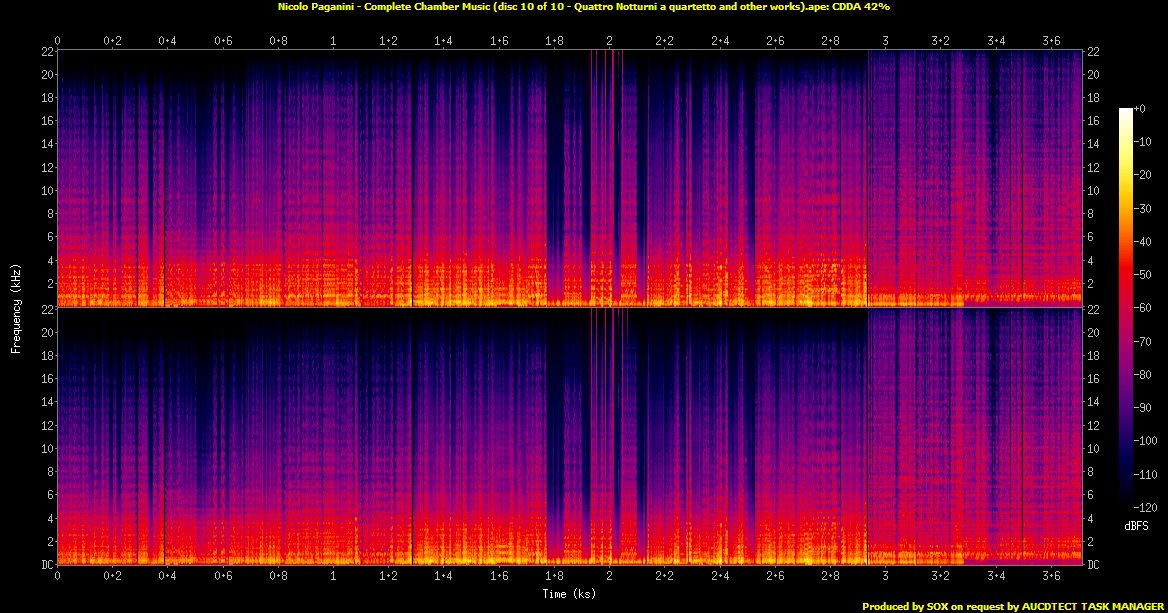This screenshot has width=1168, height=613.
Task: Select the +0 label on dBFS scale
Action: [1145, 108]
